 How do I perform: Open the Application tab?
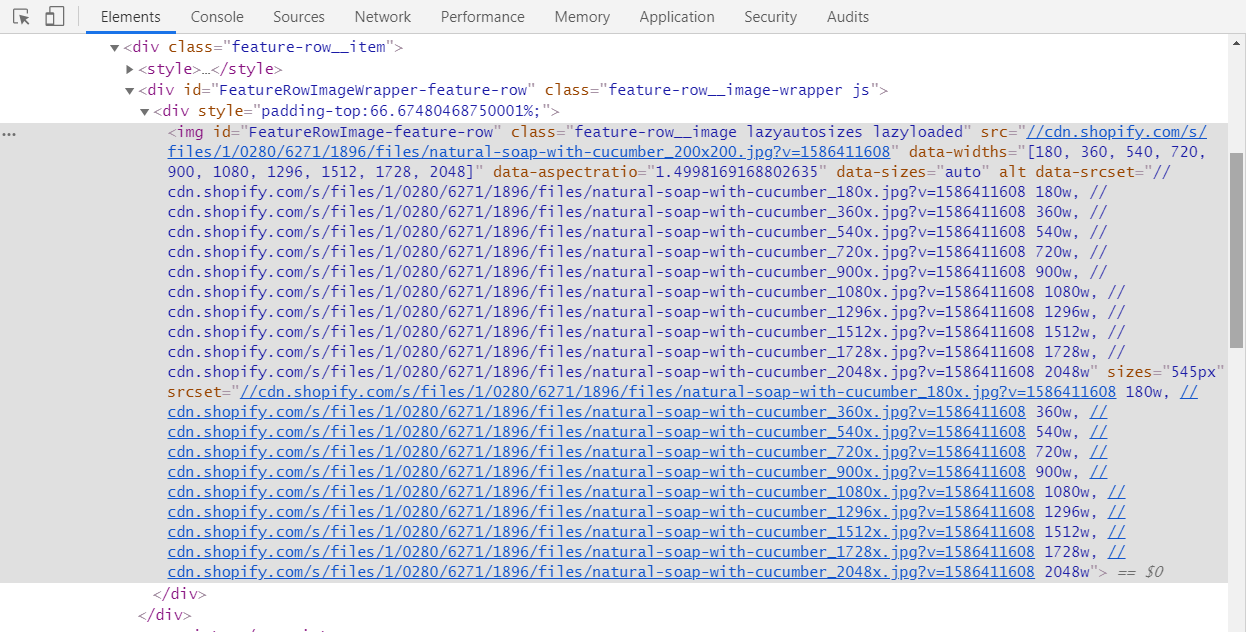[677, 16]
